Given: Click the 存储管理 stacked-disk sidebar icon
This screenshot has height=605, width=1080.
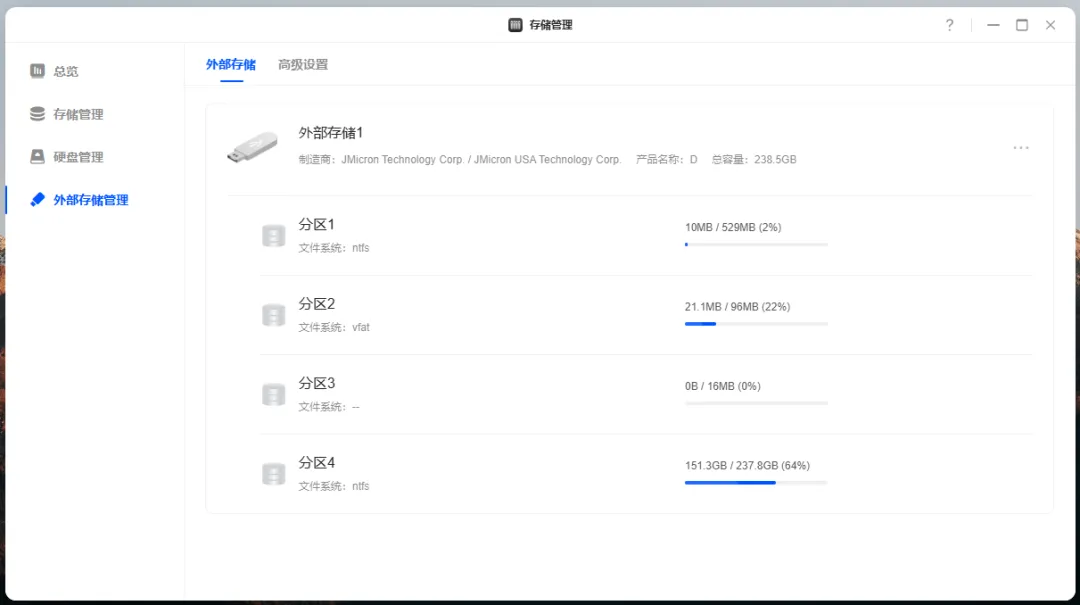Looking at the screenshot, I should 37,114.
